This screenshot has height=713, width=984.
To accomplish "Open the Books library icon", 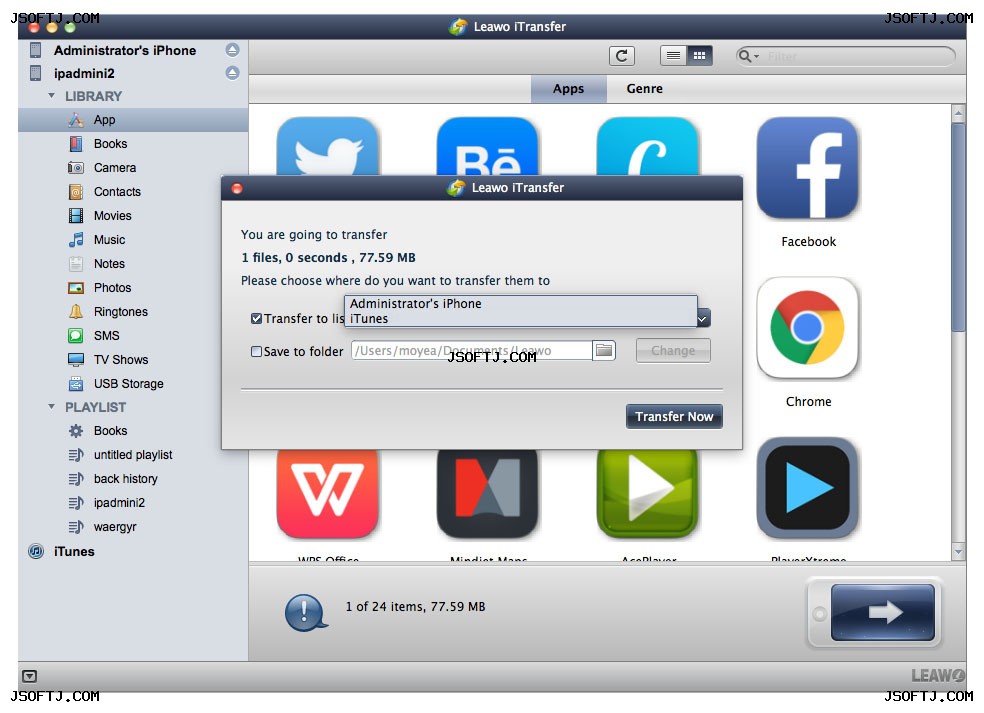I will (76, 144).
